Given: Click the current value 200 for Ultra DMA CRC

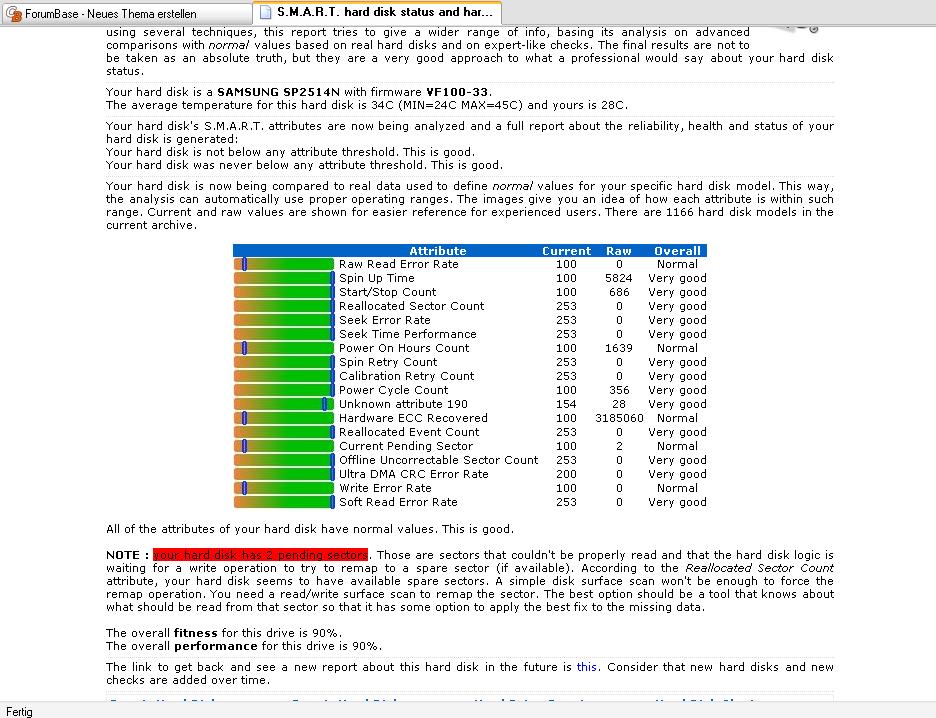Looking at the screenshot, I should pos(566,474).
